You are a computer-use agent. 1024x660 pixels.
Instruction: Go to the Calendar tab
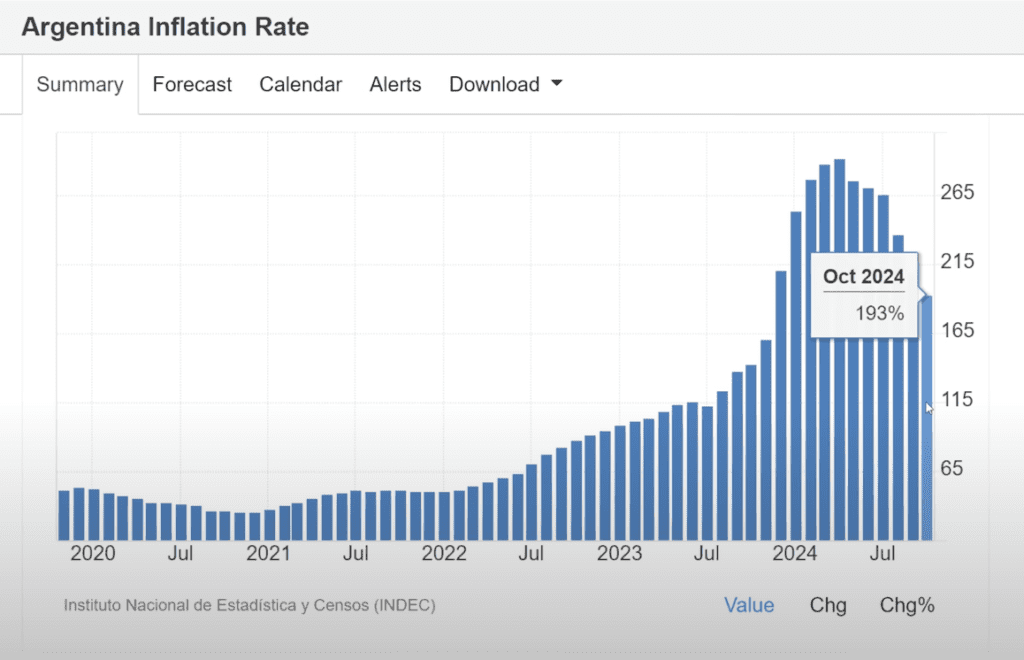tap(300, 85)
